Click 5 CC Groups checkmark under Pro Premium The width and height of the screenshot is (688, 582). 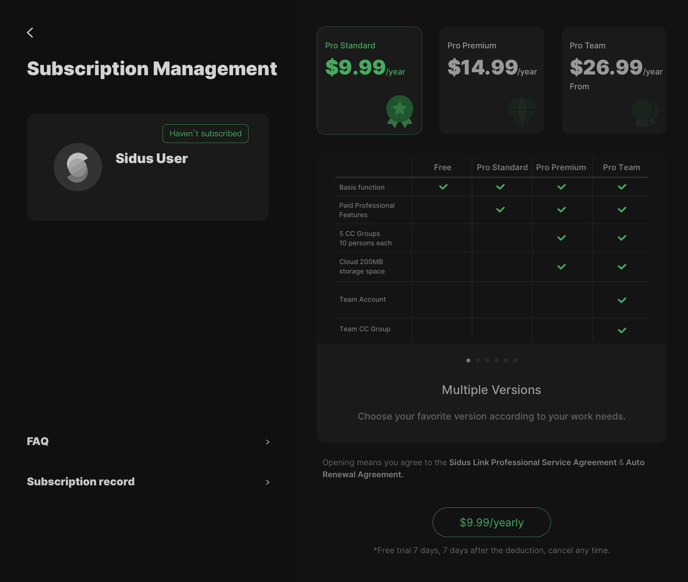point(561,238)
